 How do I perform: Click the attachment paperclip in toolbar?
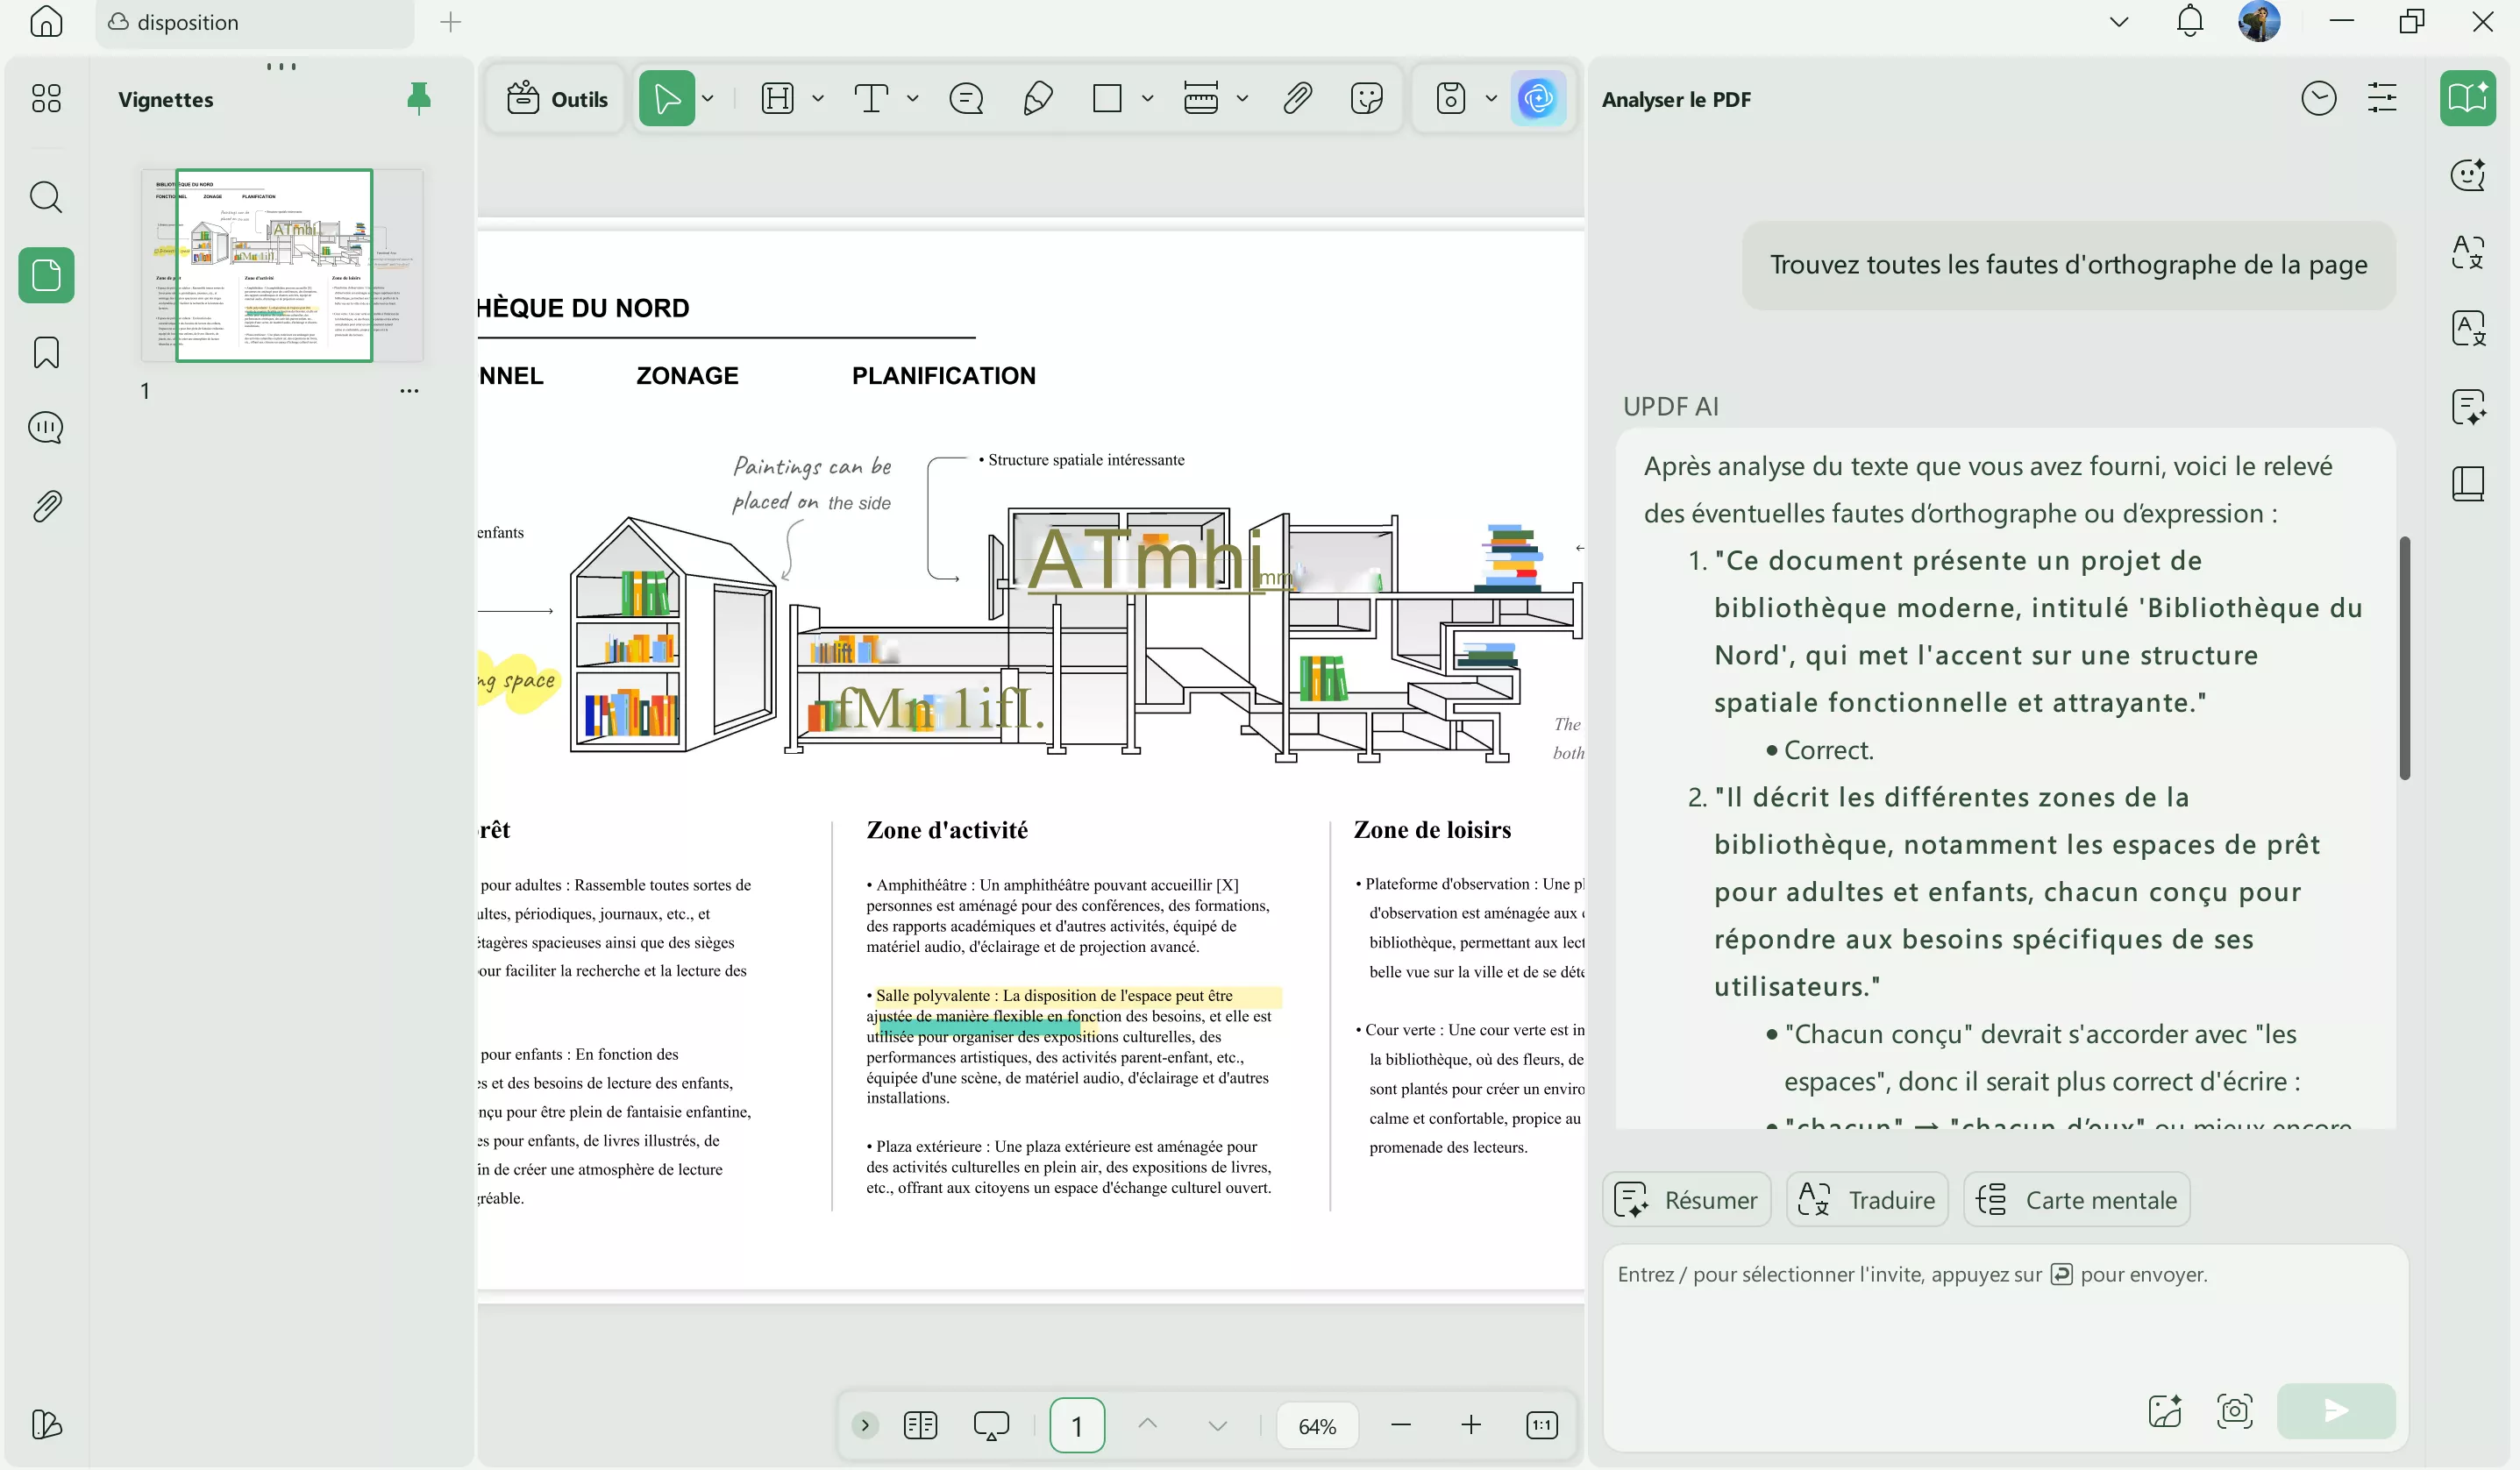click(1297, 98)
